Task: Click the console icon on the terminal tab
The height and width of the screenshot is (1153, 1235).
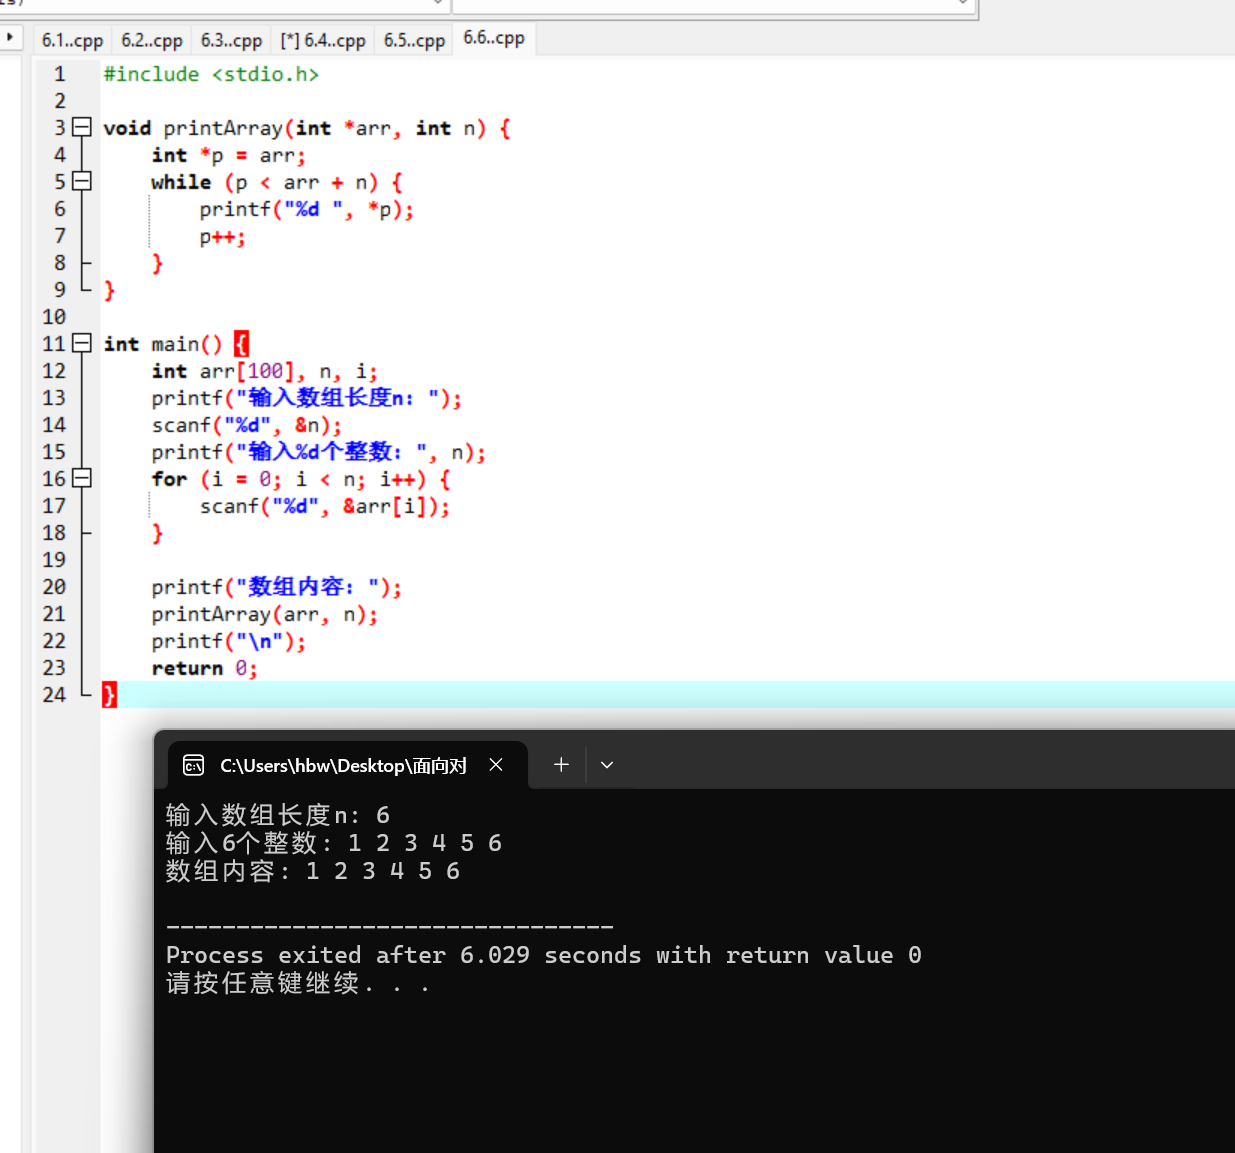Action: click(x=193, y=766)
